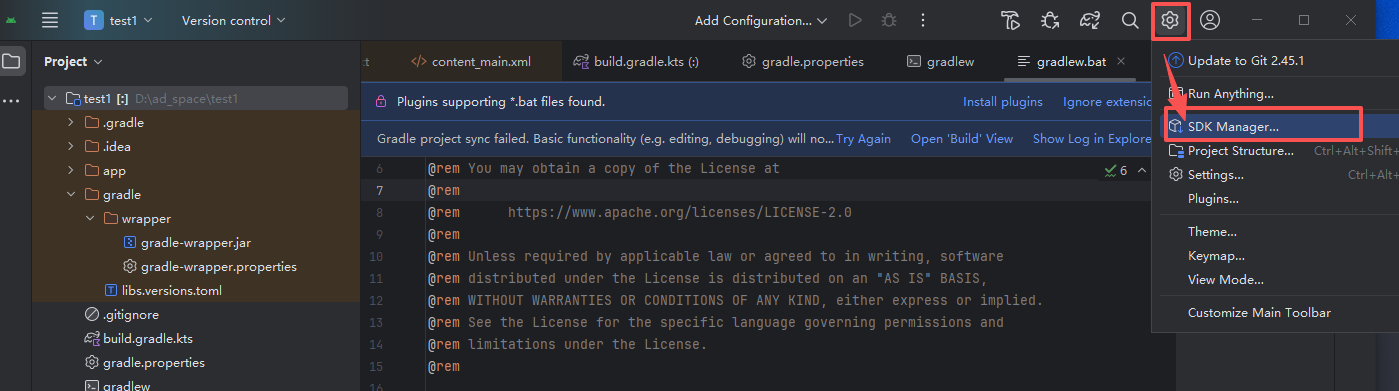Viewport: 1399px width, 391px height.
Task: Open the Project view mode dropdown
Action: (x=73, y=61)
